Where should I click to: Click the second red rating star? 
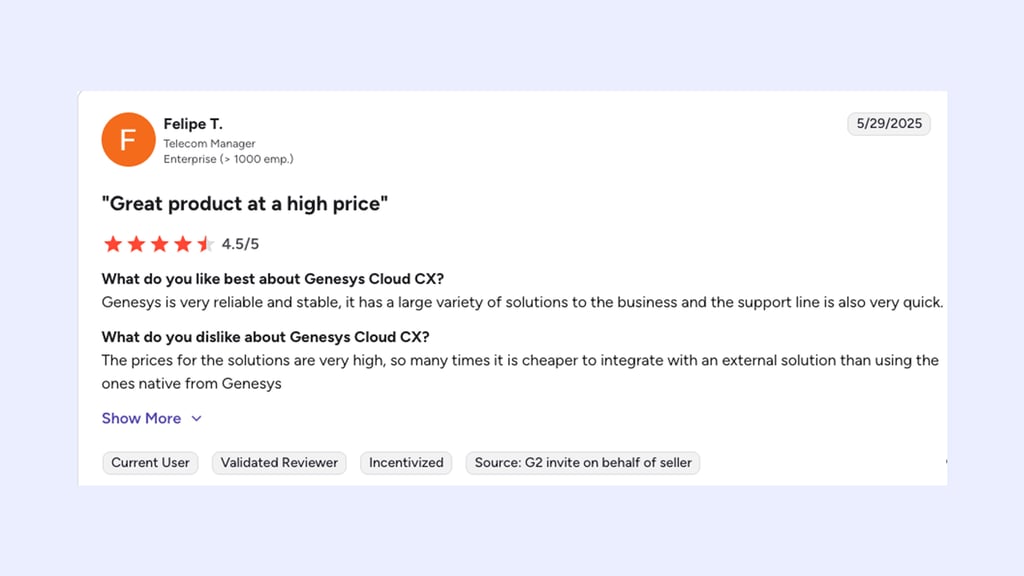click(136, 244)
